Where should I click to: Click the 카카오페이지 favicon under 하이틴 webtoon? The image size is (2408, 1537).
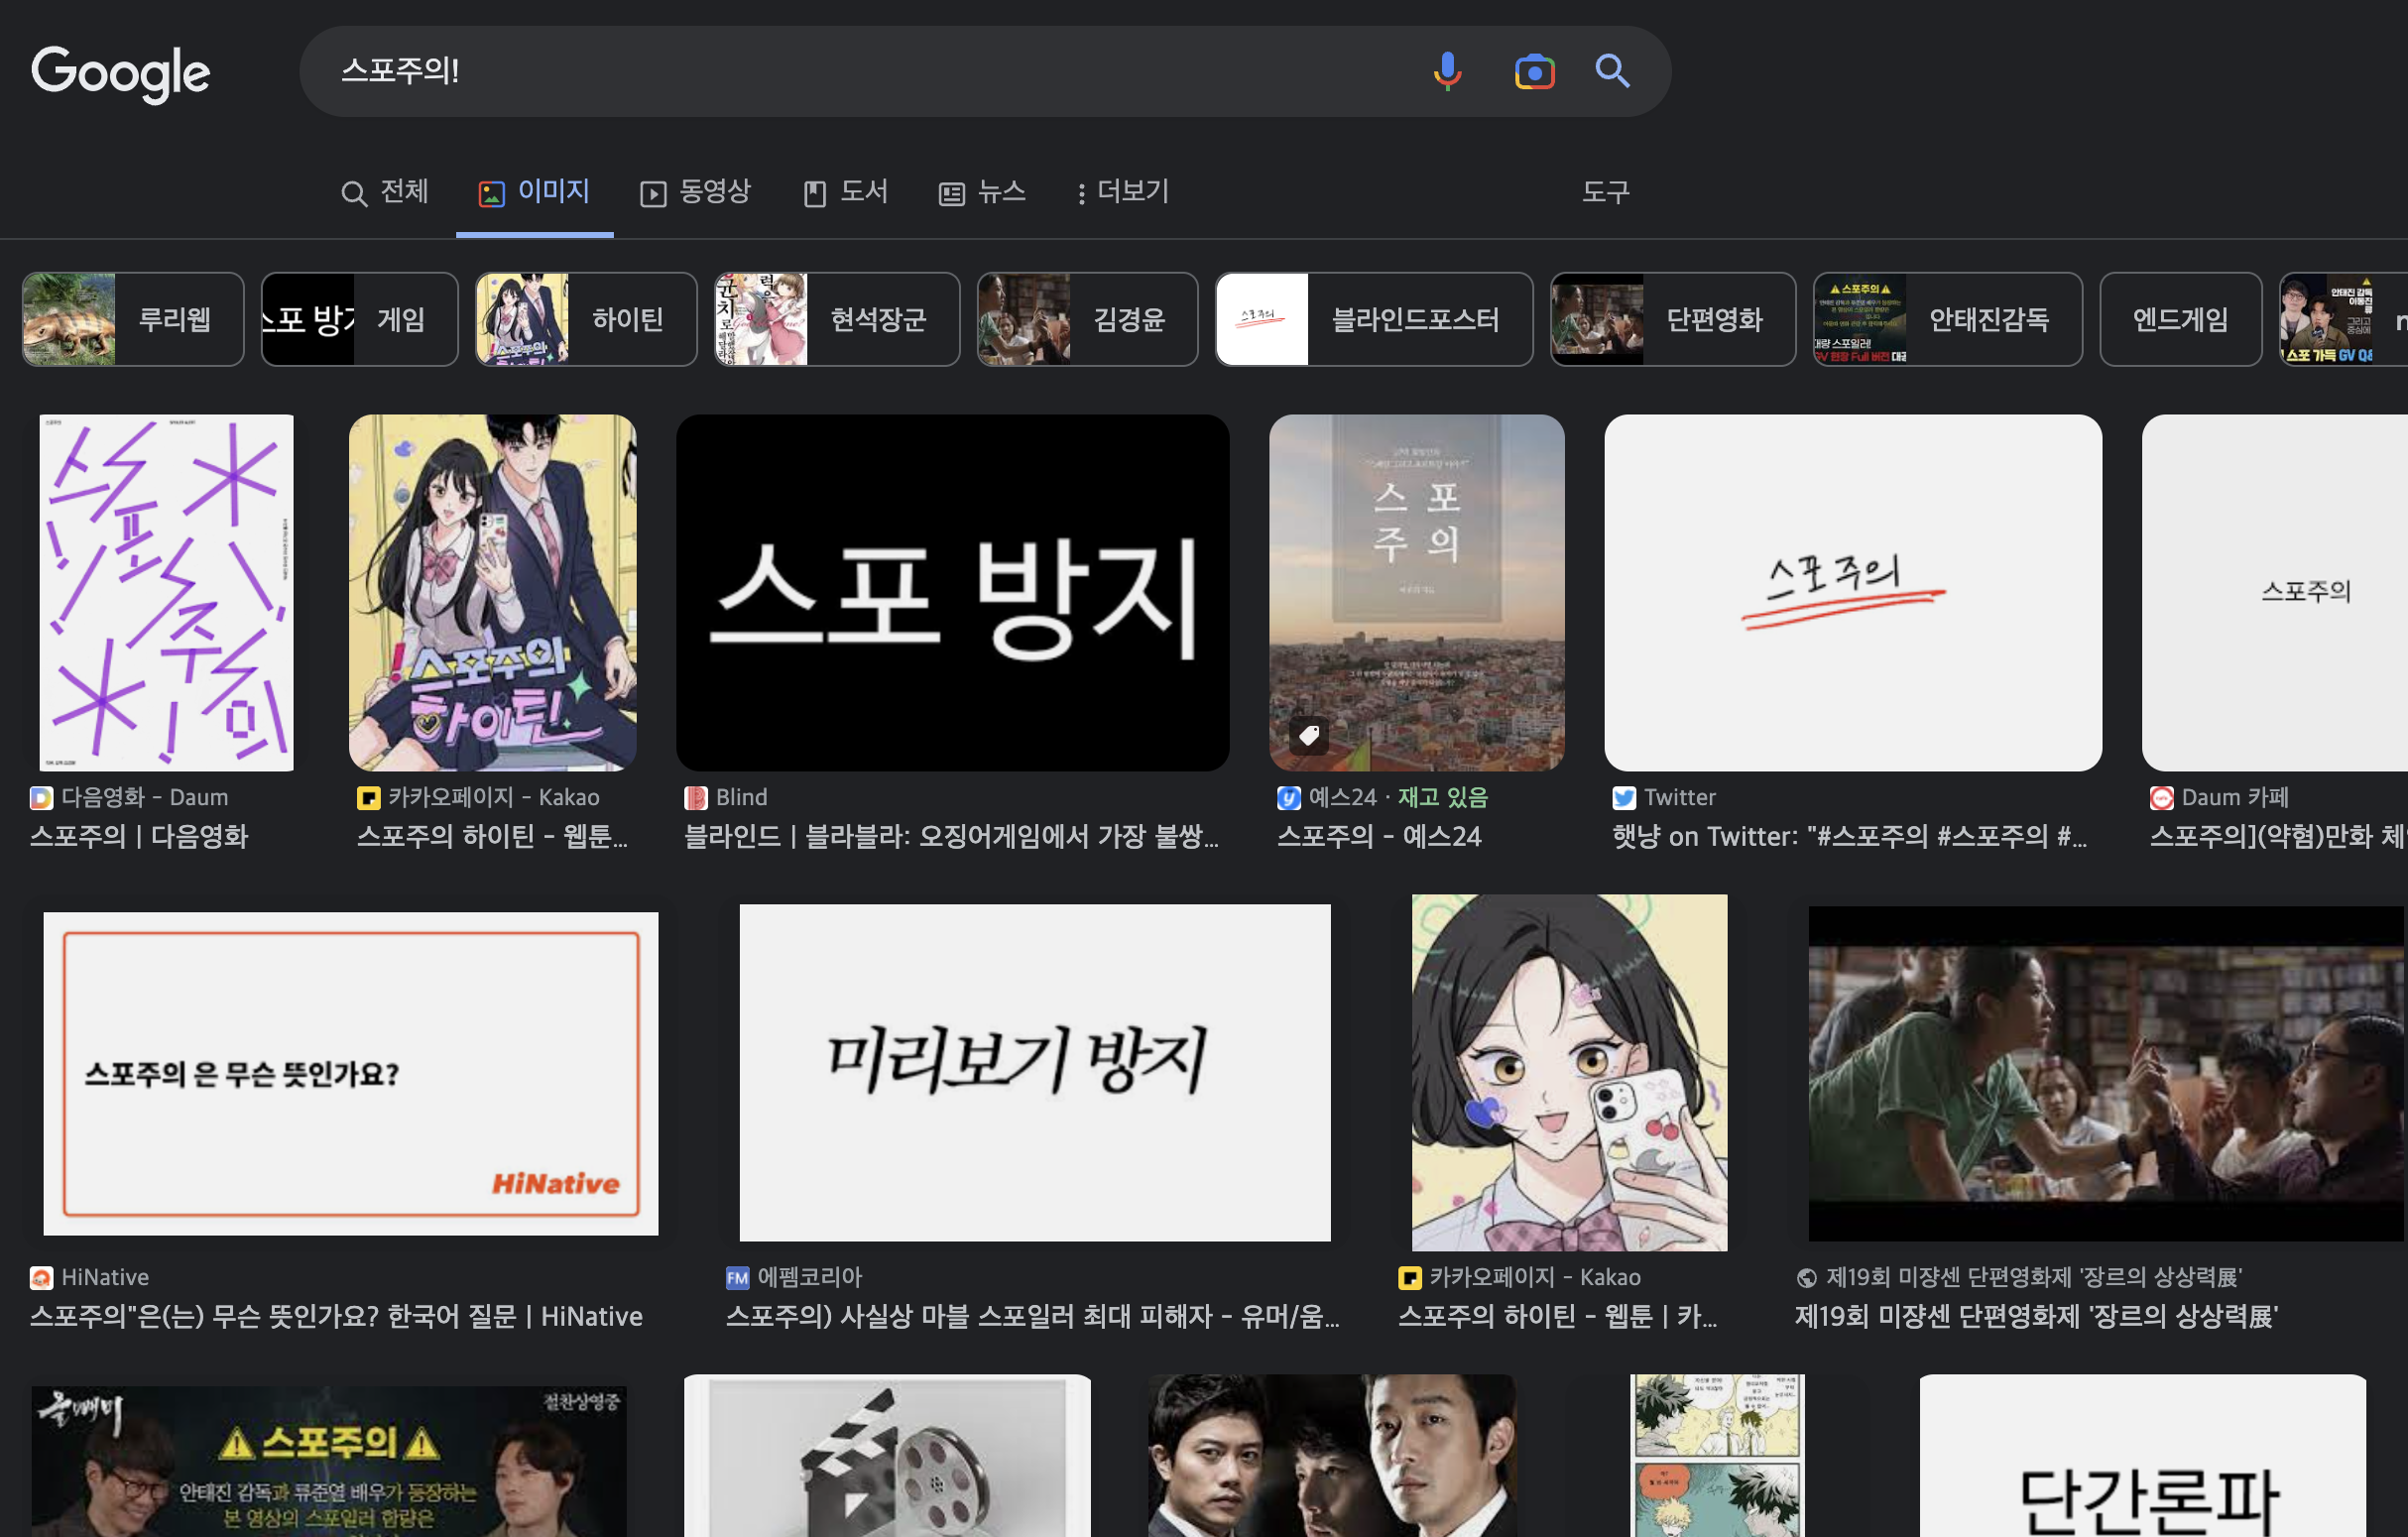pos(368,798)
